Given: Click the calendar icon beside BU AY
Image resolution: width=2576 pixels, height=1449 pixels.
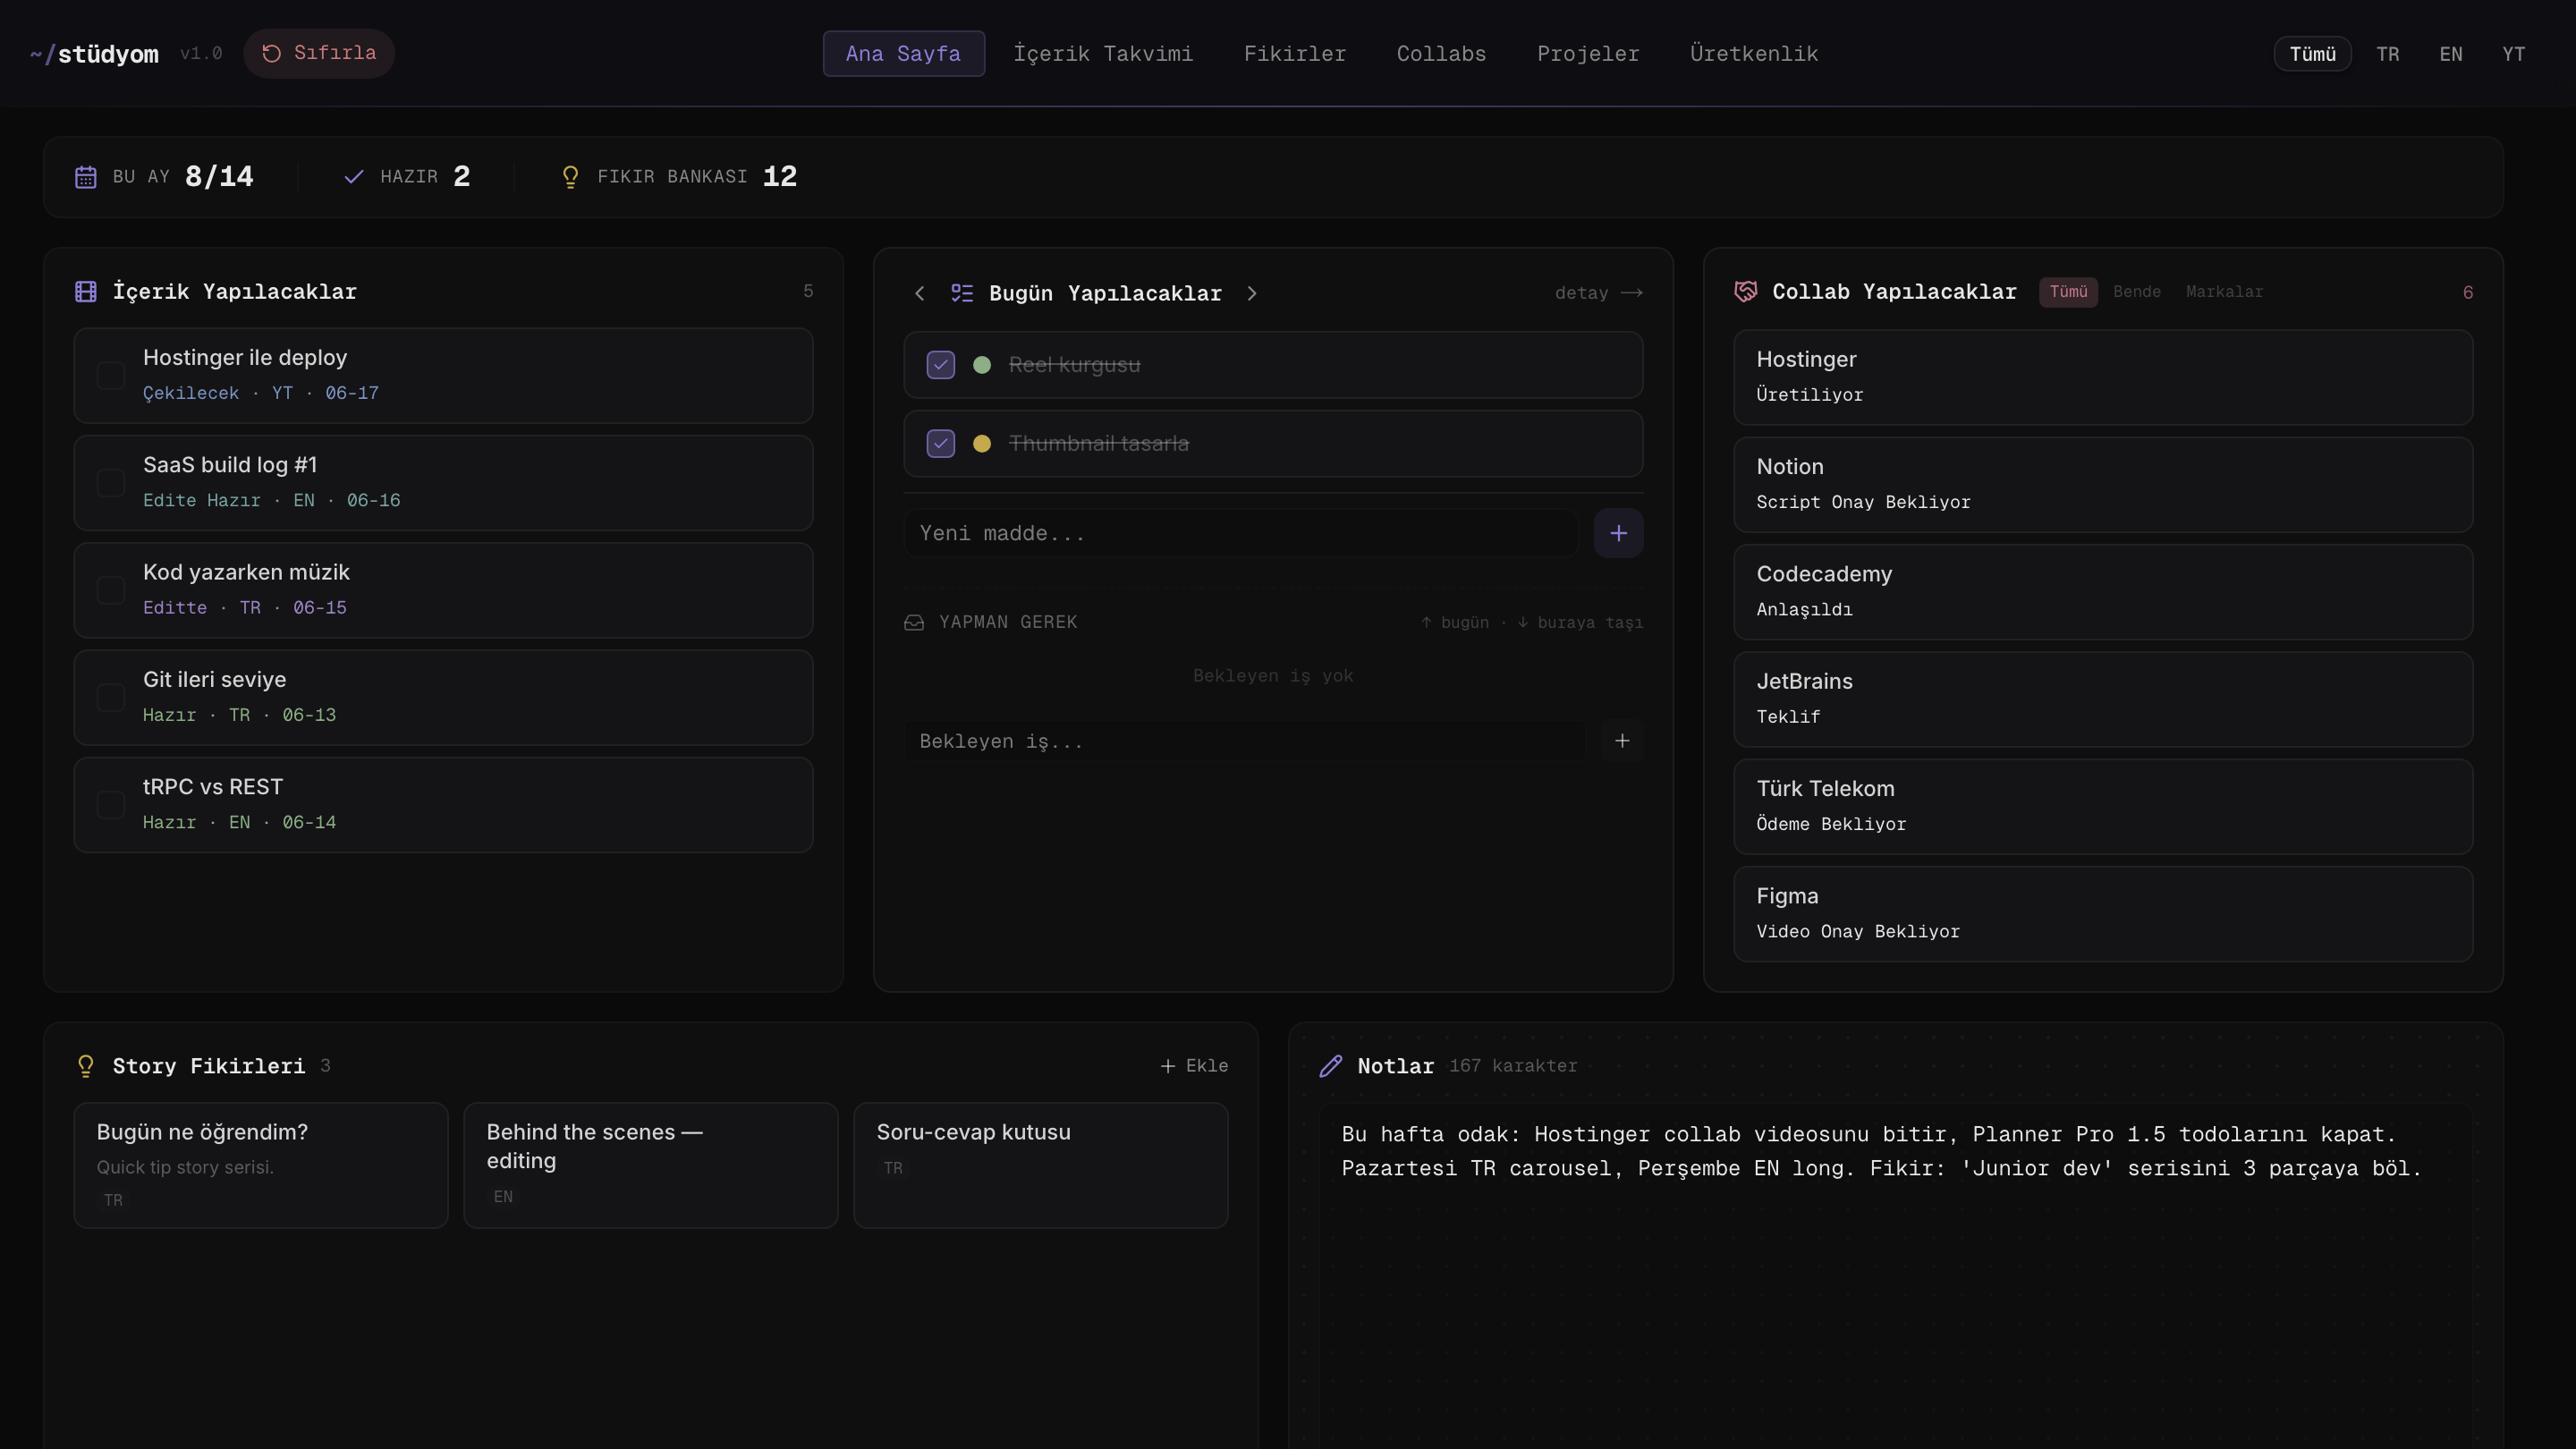Looking at the screenshot, I should 86,177.
